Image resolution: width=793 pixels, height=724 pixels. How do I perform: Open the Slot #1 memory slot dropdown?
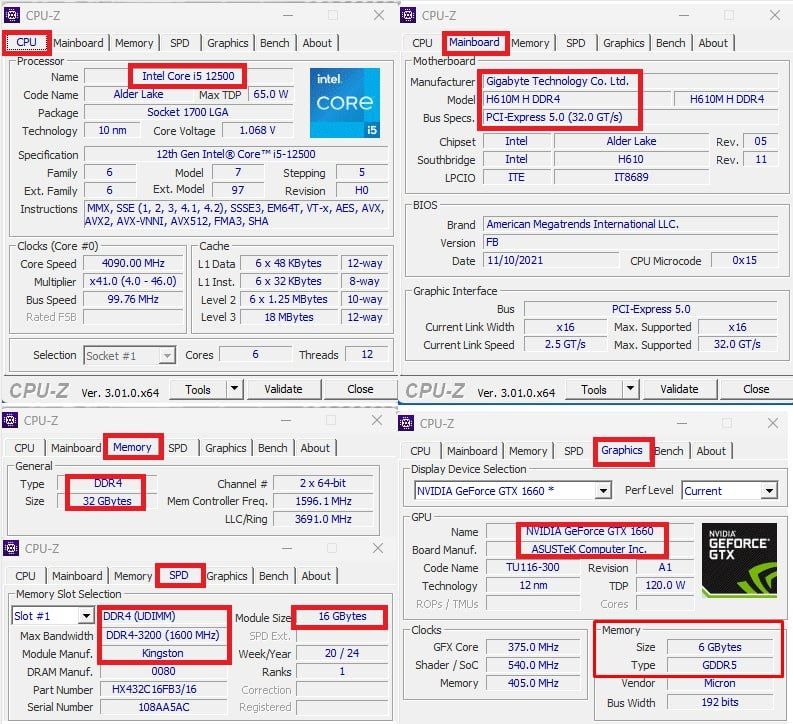(53, 616)
